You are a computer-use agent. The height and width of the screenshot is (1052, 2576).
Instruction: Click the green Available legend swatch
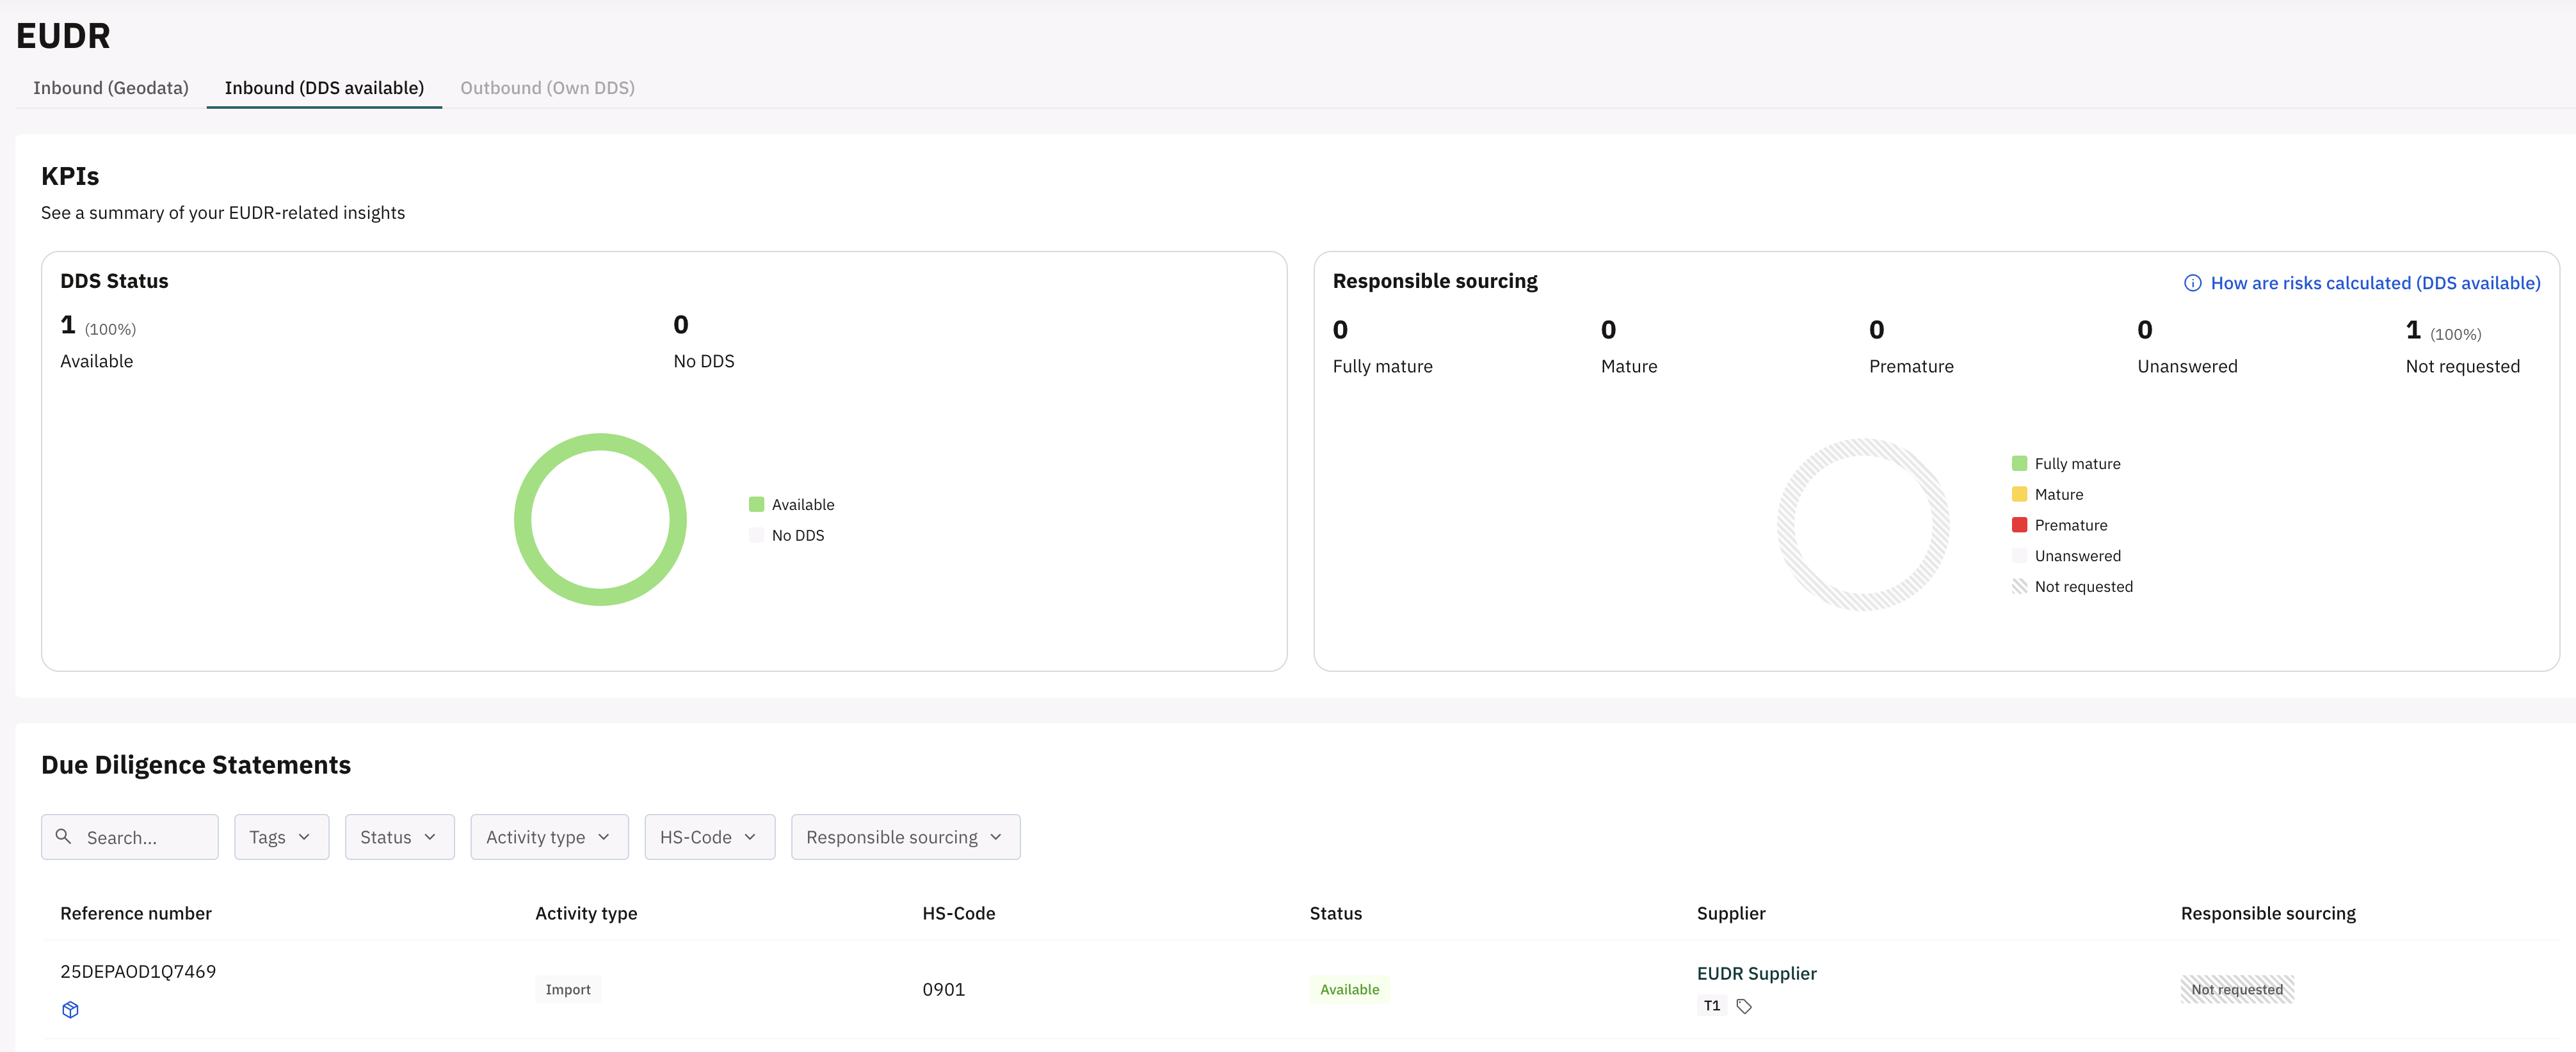[x=757, y=504]
